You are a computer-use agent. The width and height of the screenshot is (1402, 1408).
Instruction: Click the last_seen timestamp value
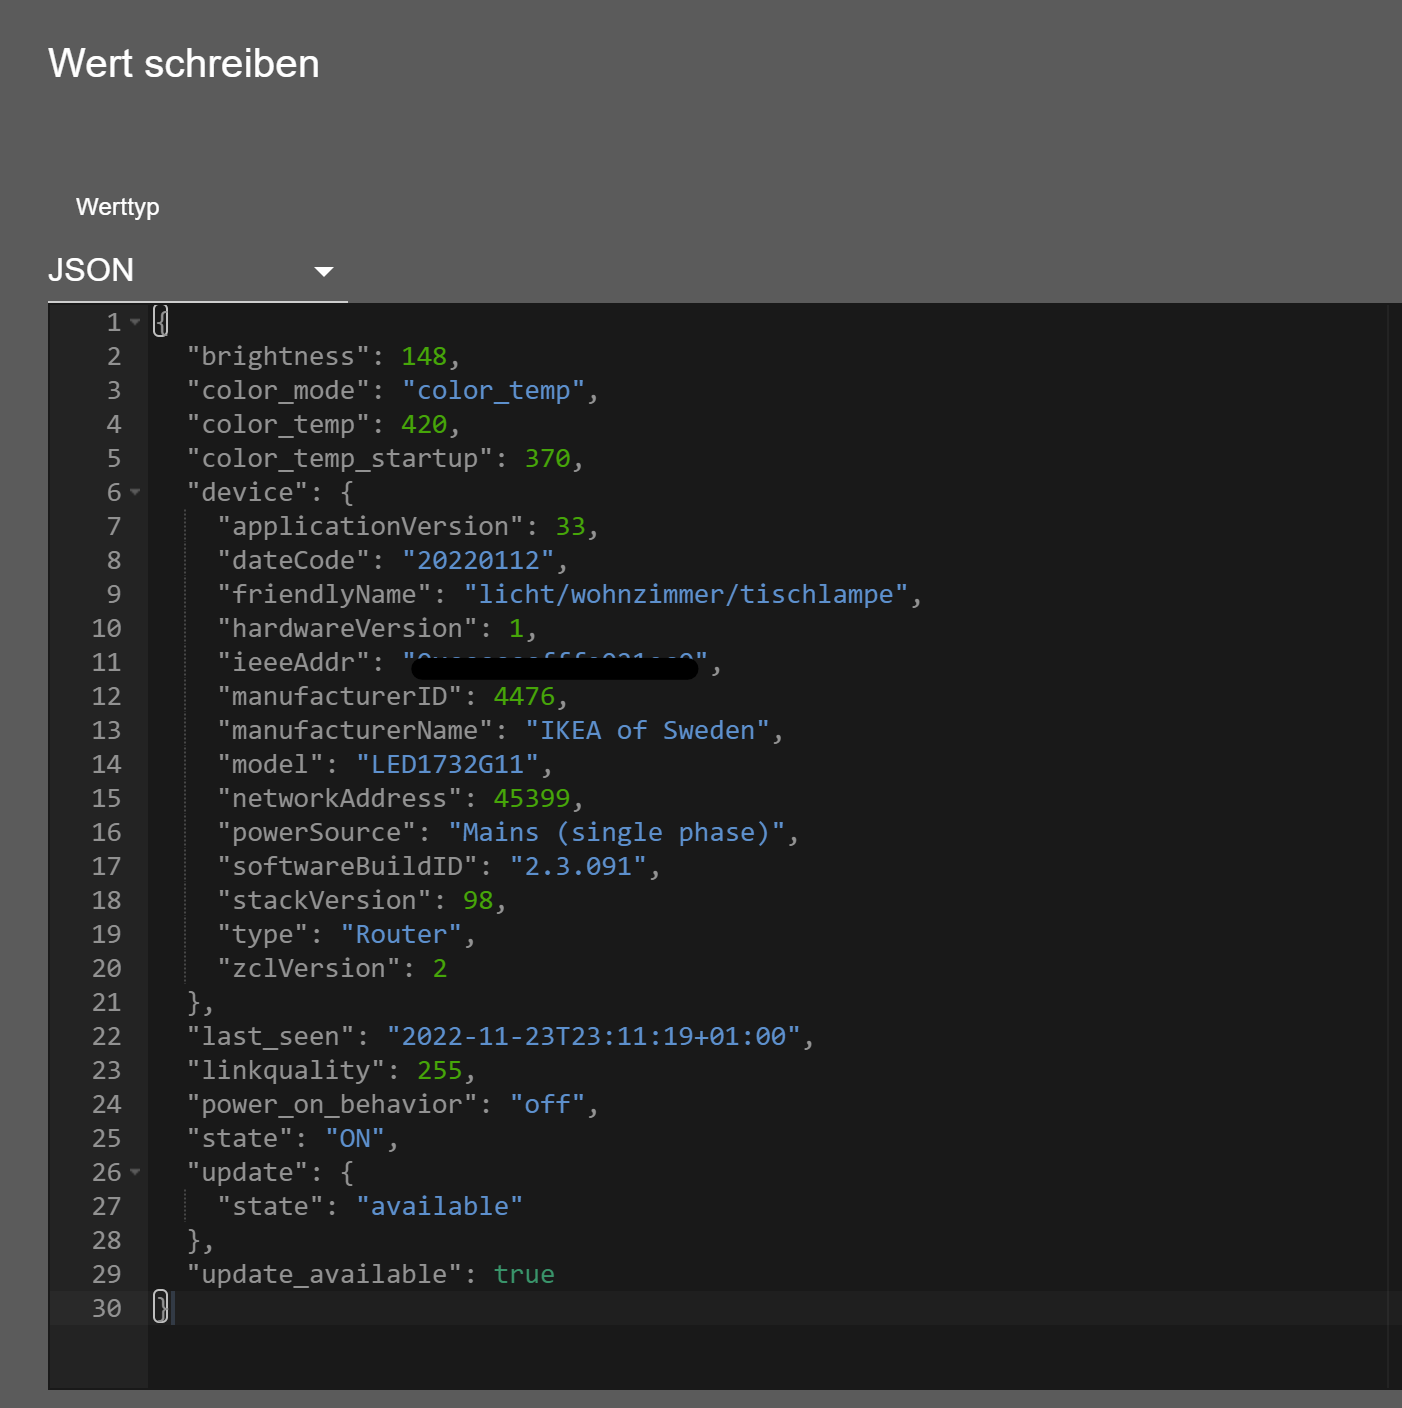(x=594, y=1037)
